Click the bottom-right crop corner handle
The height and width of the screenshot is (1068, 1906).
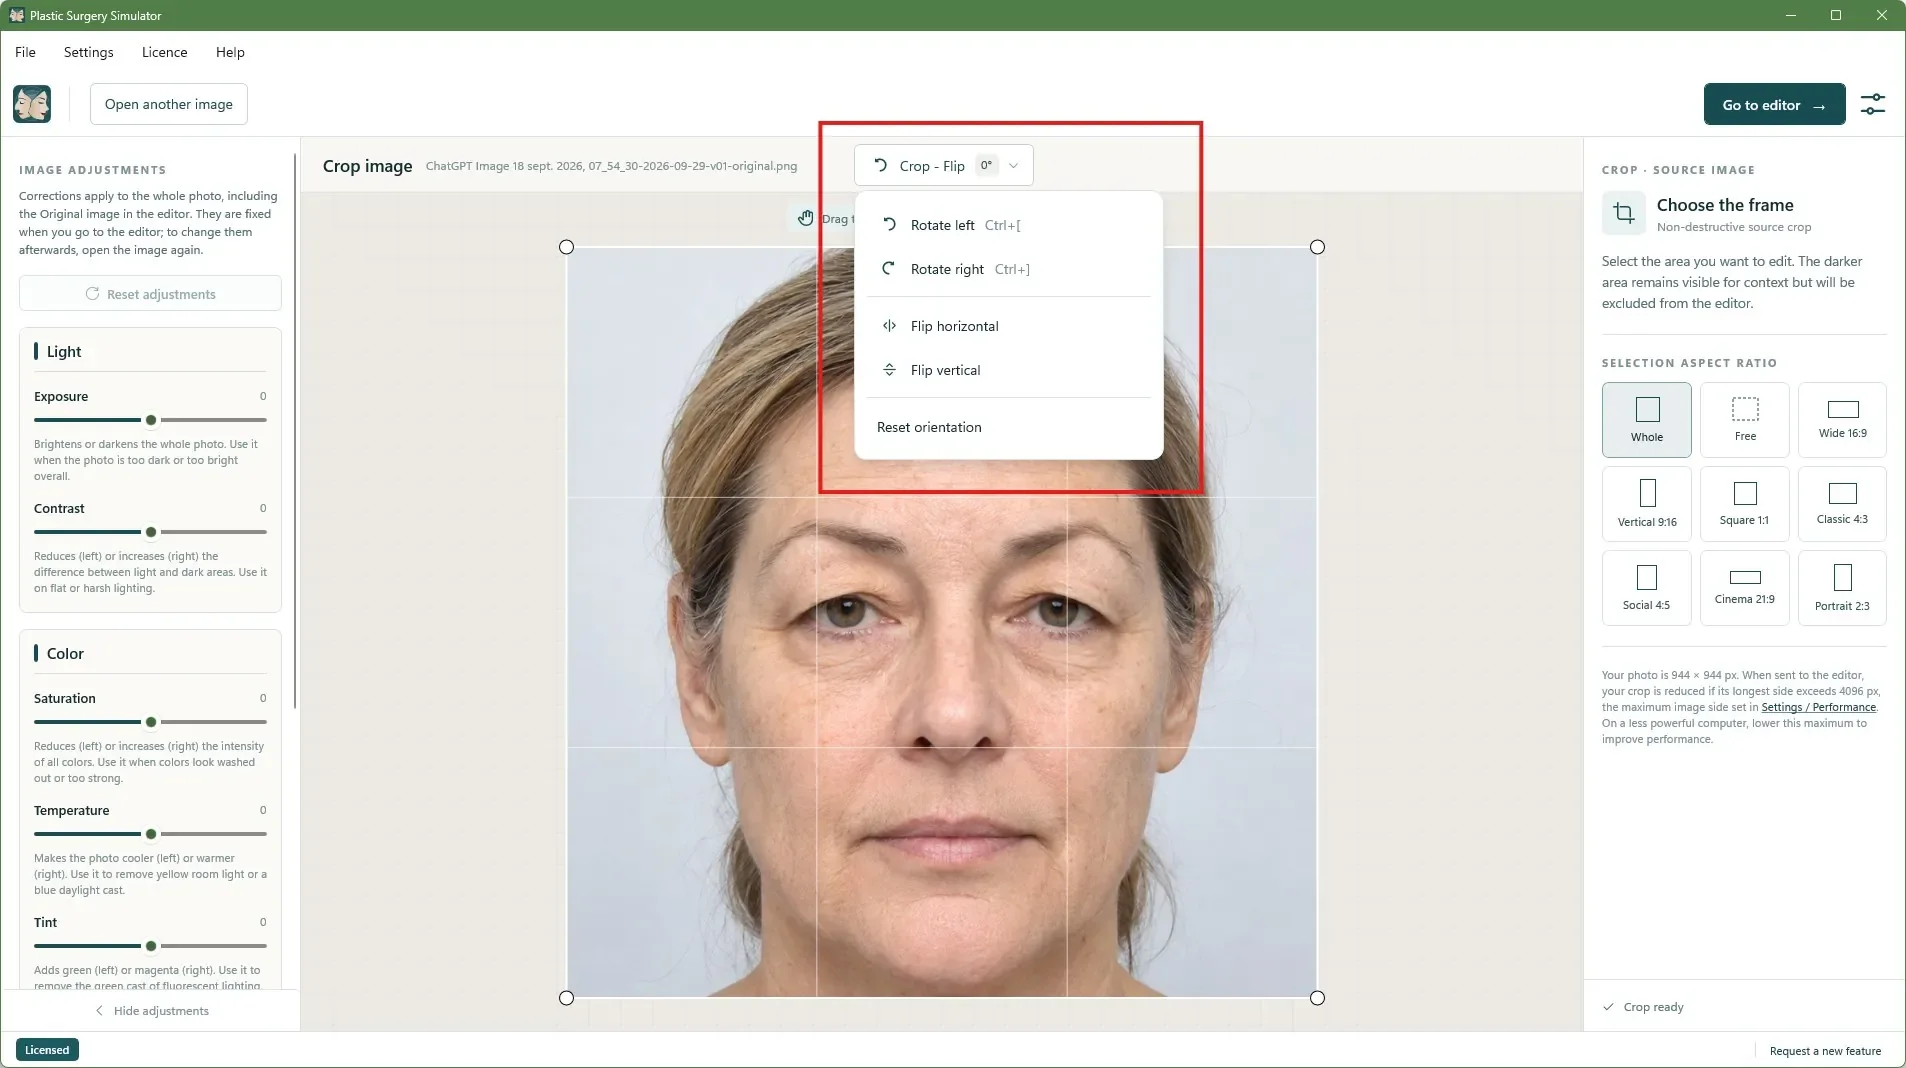tap(1317, 998)
